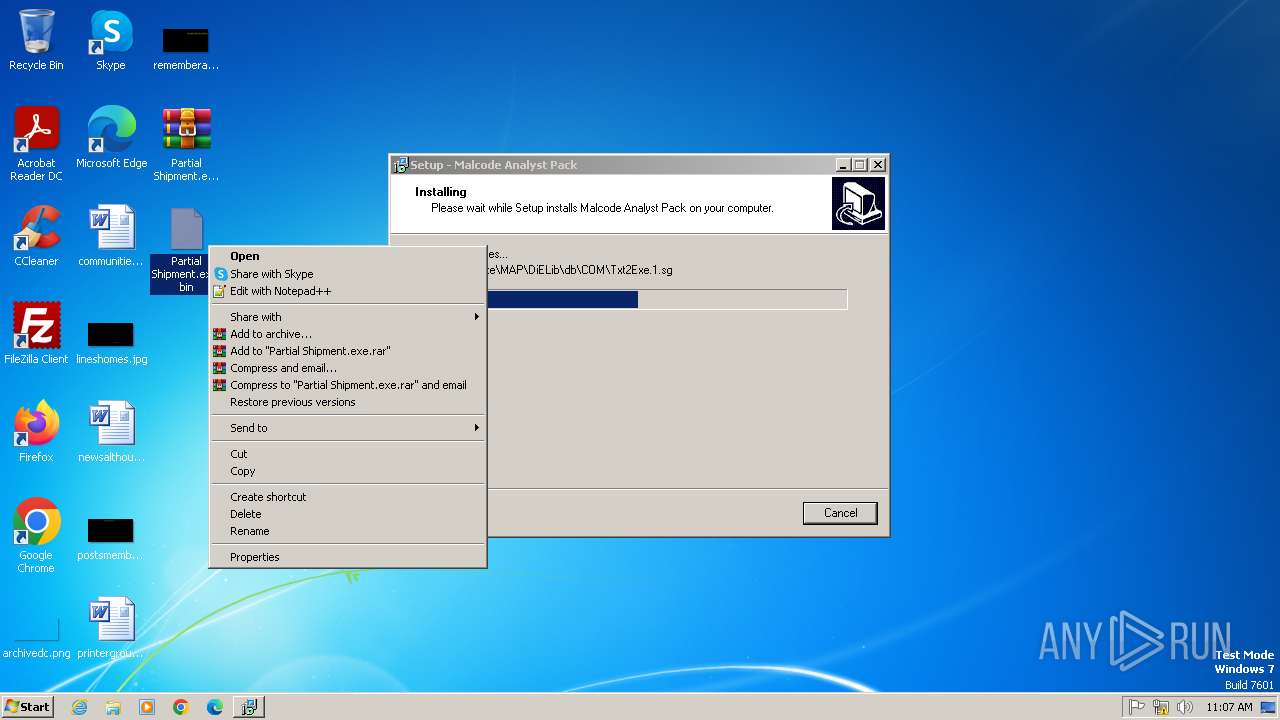This screenshot has width=1280, height=720.
Task: Launch Firefox from the desktop
Action: [36, 432]
